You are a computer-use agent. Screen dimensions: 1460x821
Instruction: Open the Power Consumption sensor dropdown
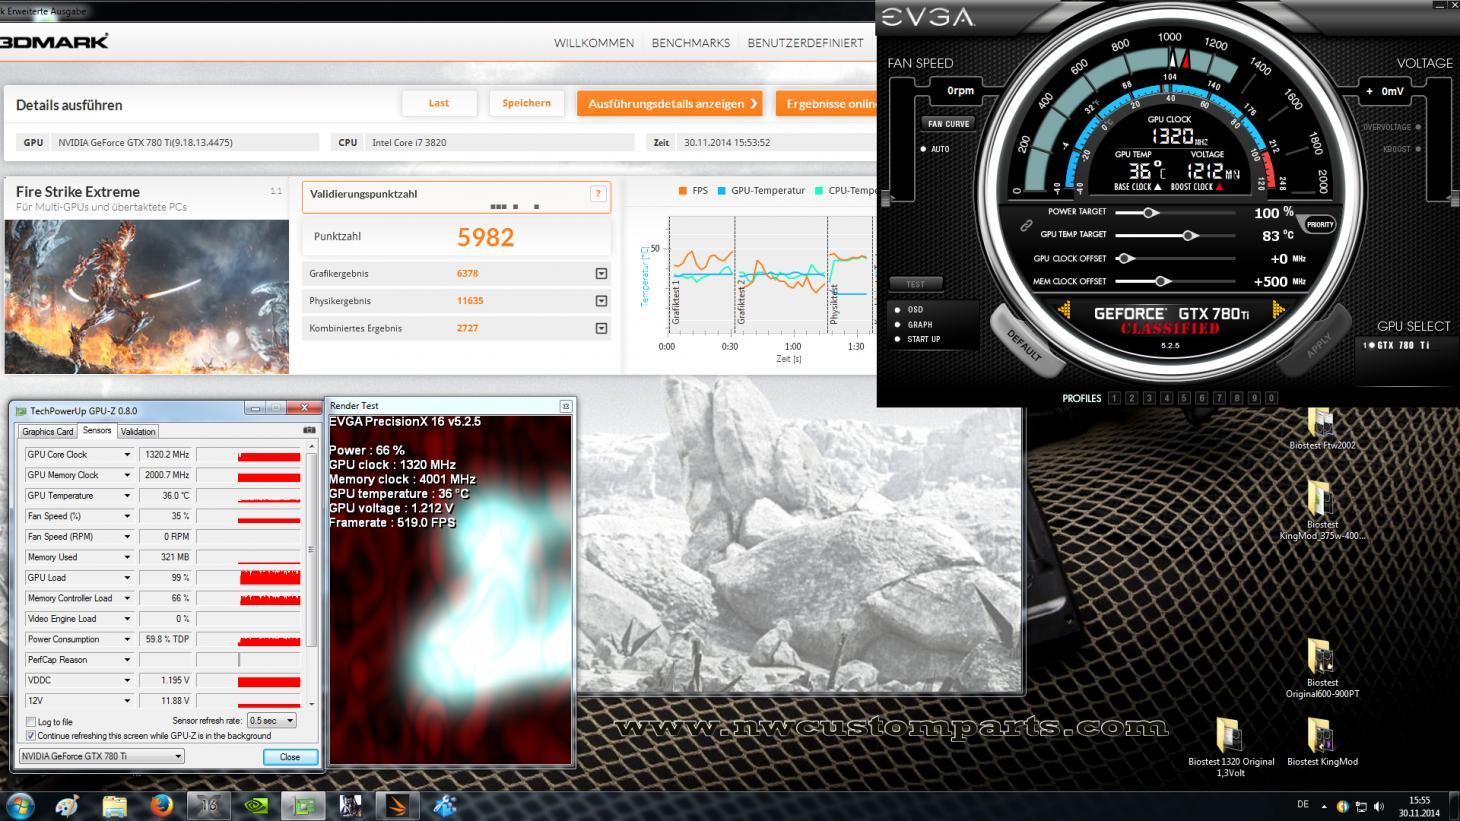point(127,639)
